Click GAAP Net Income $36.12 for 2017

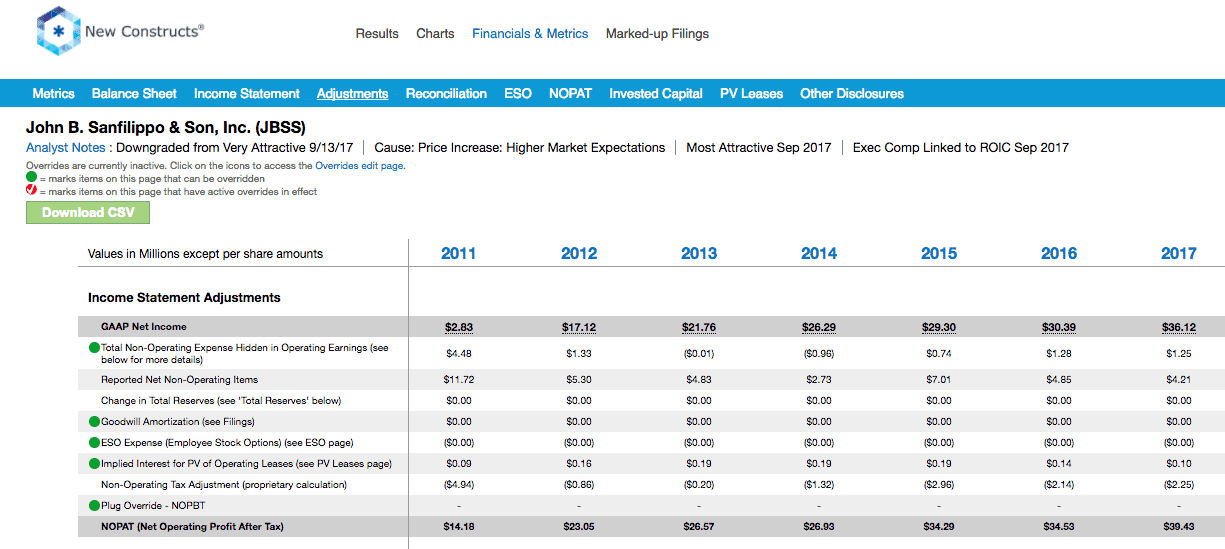(x=1178, y=327)
